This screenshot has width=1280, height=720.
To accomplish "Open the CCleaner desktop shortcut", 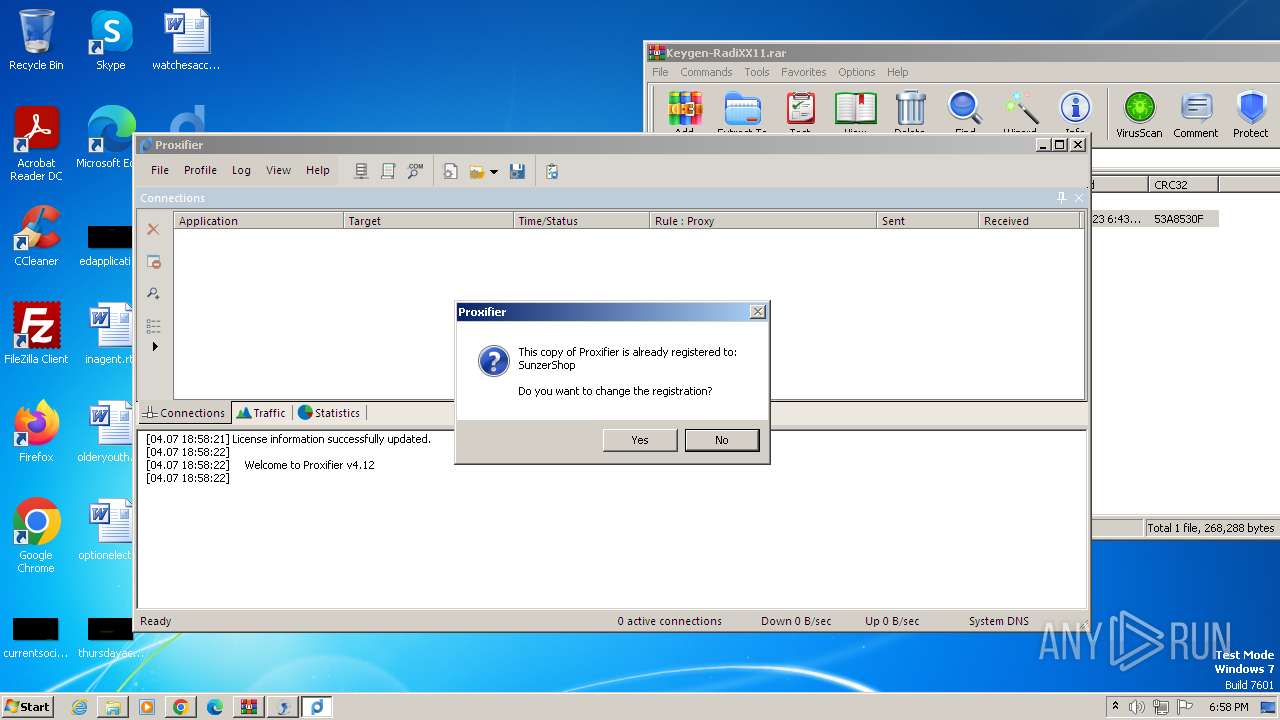I will pyautogui.click(x=36, y=236).
